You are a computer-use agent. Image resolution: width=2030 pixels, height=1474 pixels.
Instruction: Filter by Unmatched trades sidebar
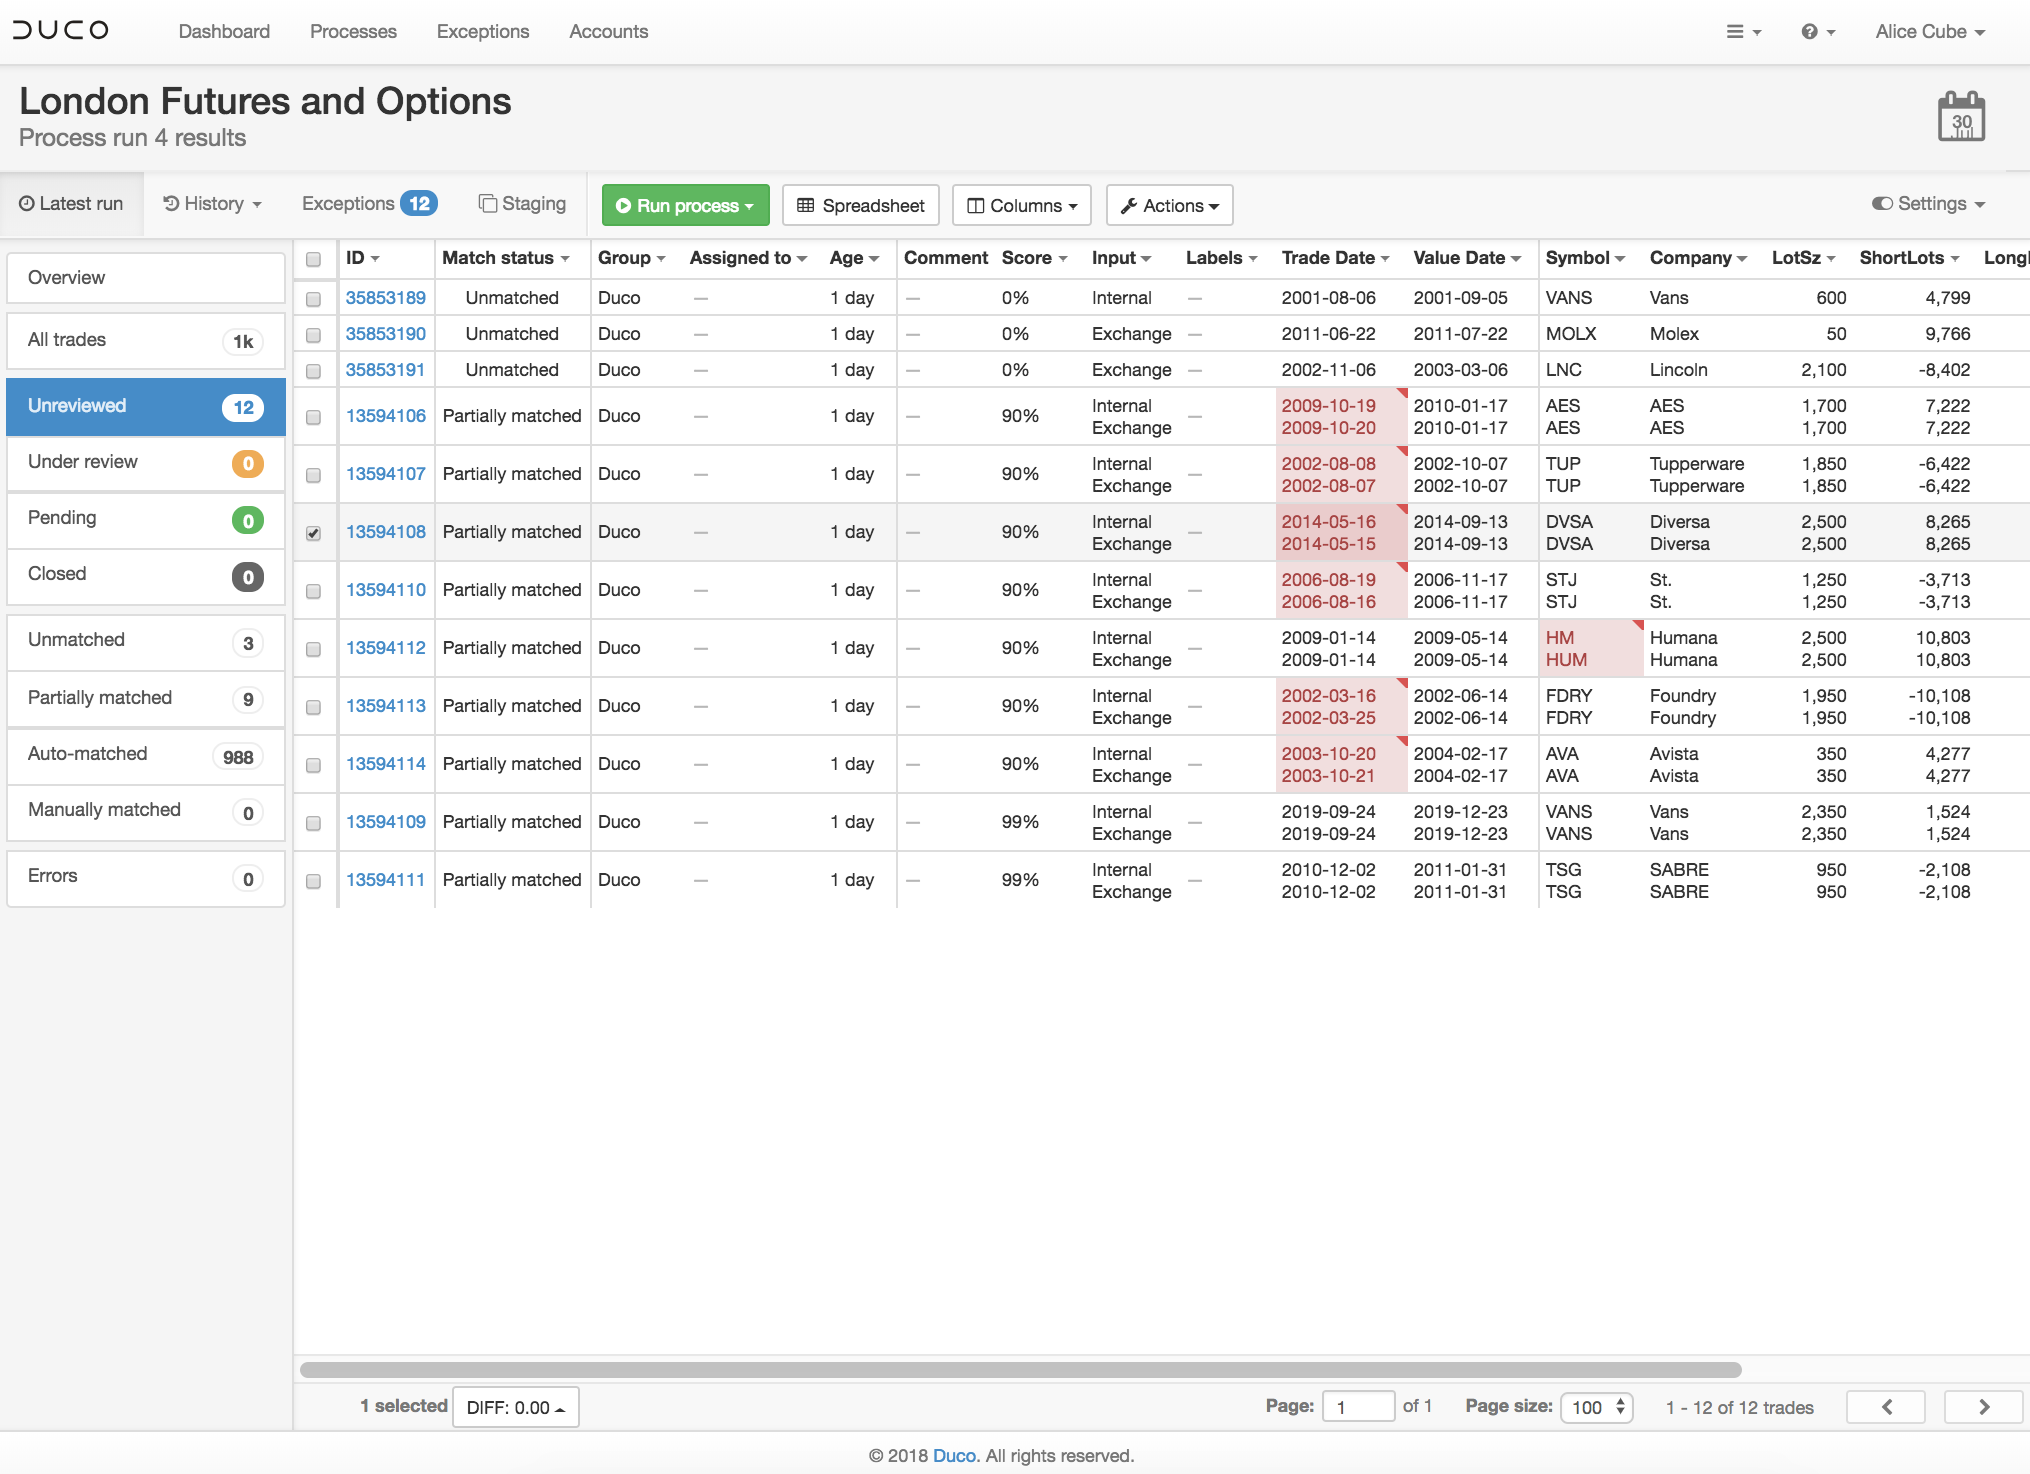coord(146,640)
